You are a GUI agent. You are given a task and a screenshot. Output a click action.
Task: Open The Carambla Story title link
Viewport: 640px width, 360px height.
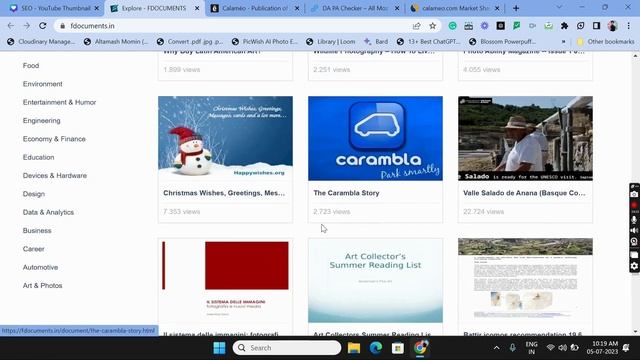click(346, 193)
